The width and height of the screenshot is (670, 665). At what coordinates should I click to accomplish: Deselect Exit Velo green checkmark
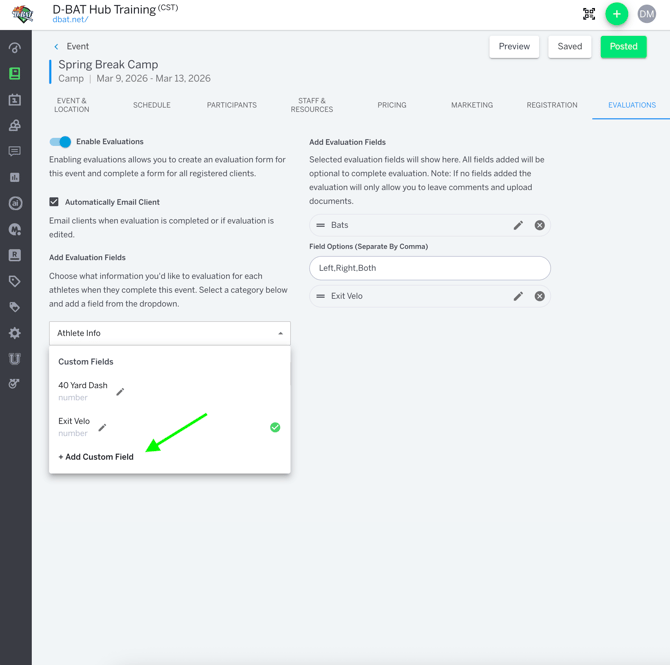pyautogui.click(x=275, y=427)
